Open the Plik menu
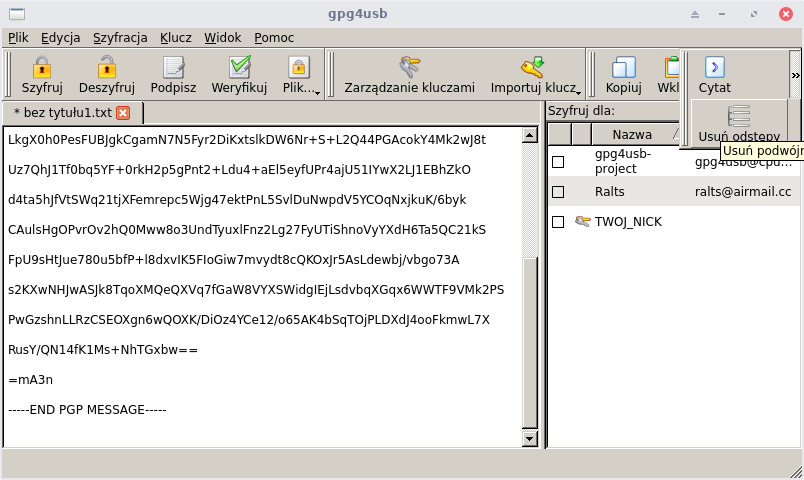804x480 pixels. pyautogui.click(x=18, y=37)
